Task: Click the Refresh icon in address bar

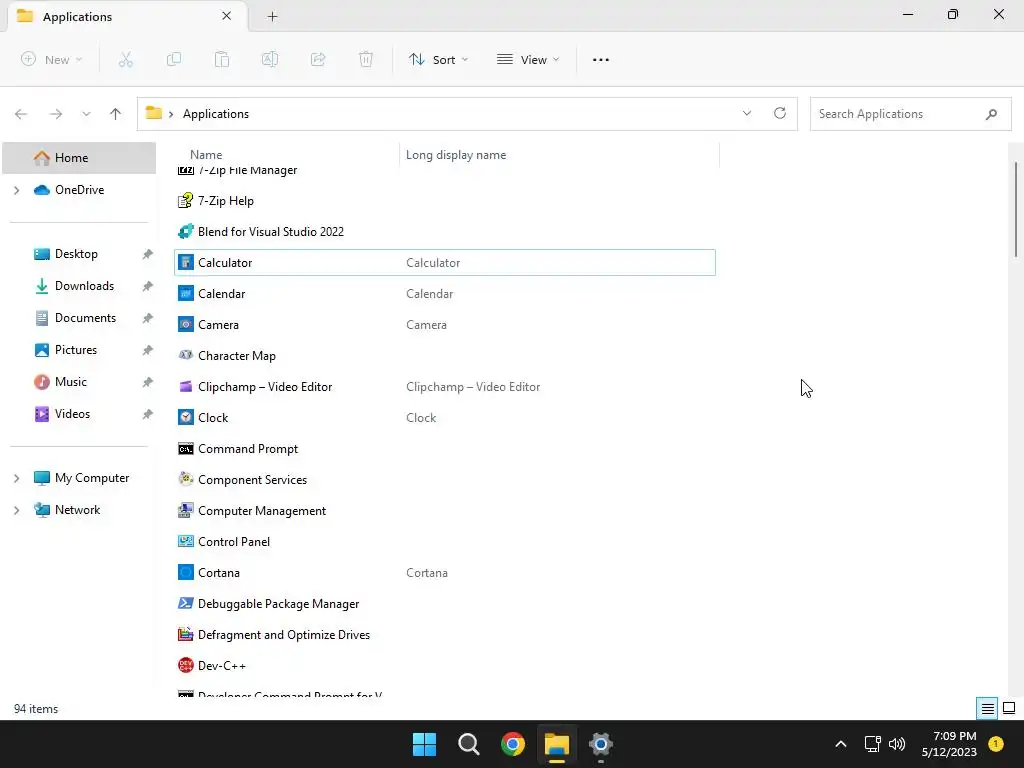Action: tap(780, 113)
